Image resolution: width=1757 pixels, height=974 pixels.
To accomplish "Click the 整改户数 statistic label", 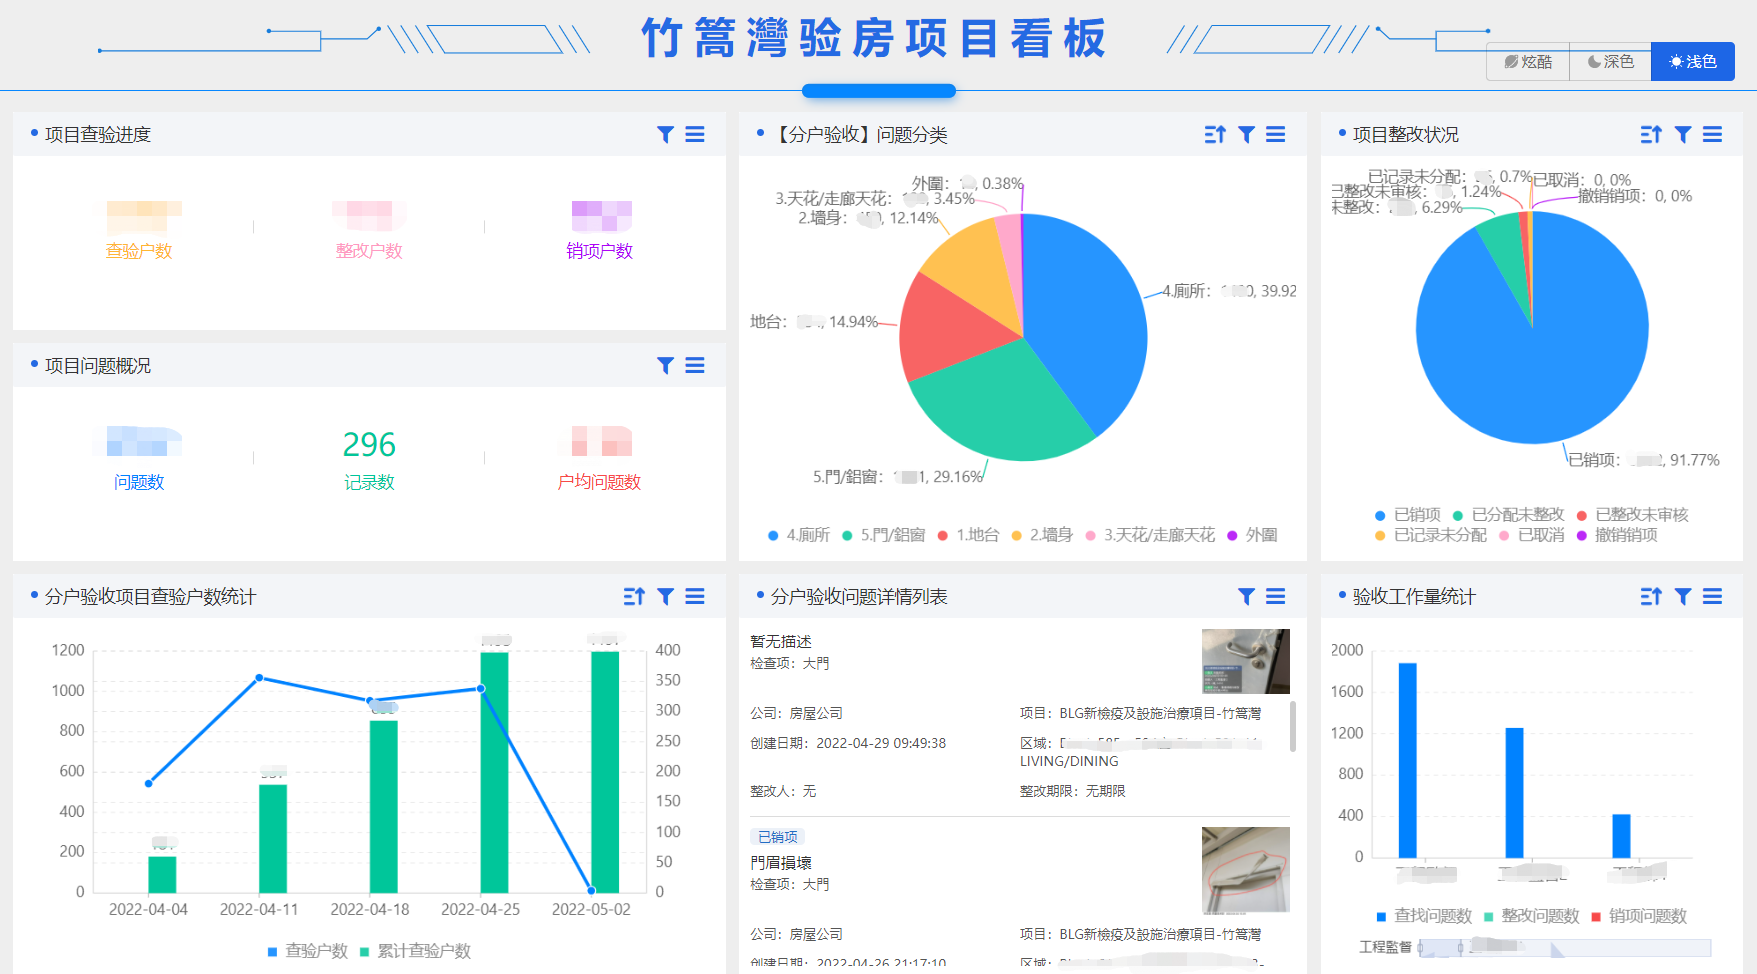I will pos(369,251).
